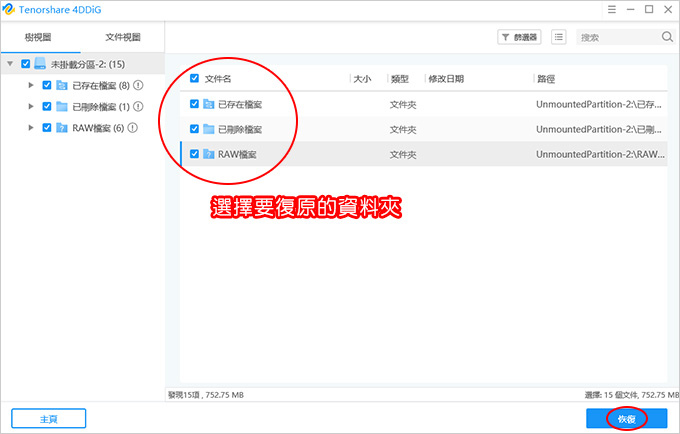Viewport: 680px width, 434px height.
Task: Collapse the 未掛載分區-2 tree node
Action: click(10, 64)
